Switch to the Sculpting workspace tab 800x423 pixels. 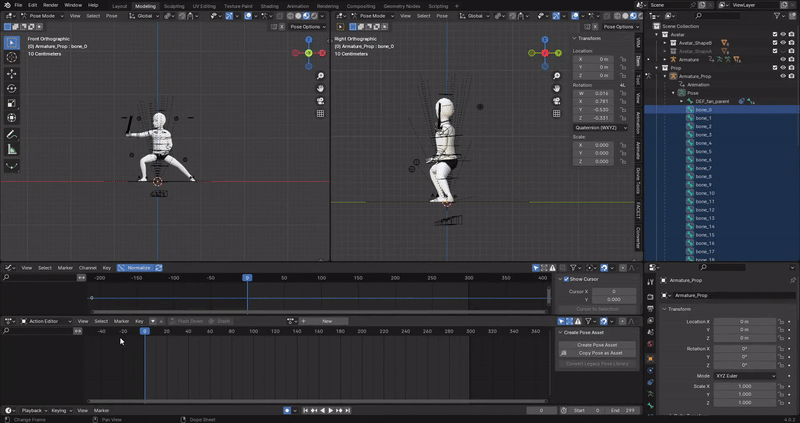[174, 5]
